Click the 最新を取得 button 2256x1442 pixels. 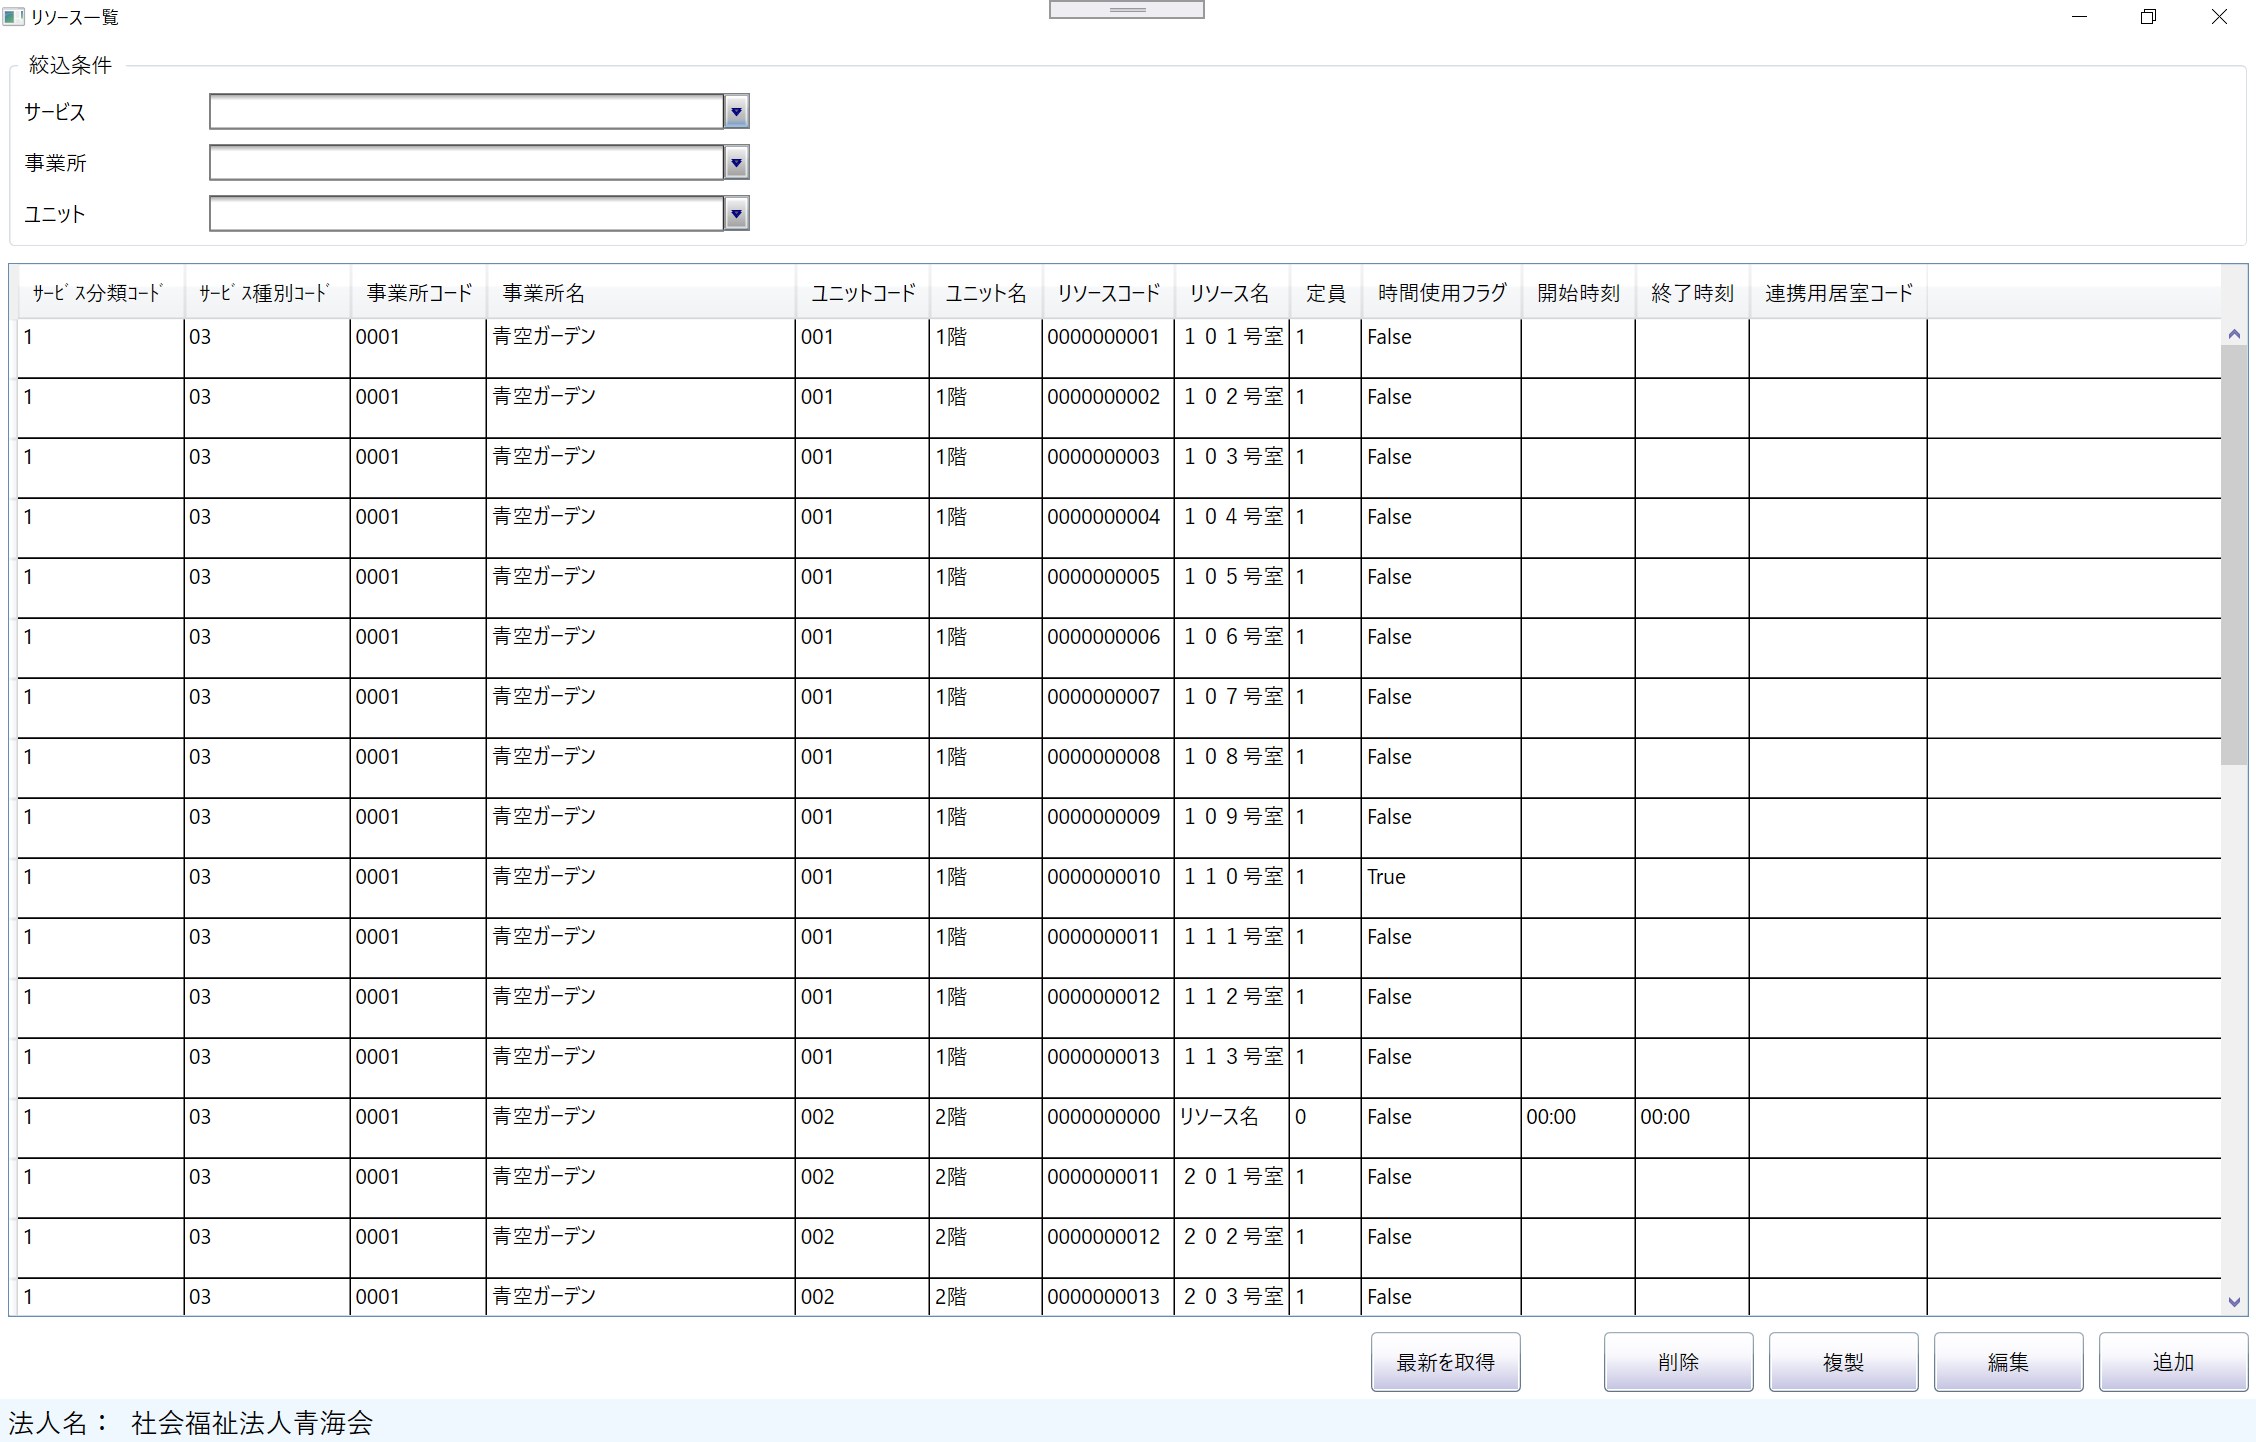click(x=1444, y=1362)
